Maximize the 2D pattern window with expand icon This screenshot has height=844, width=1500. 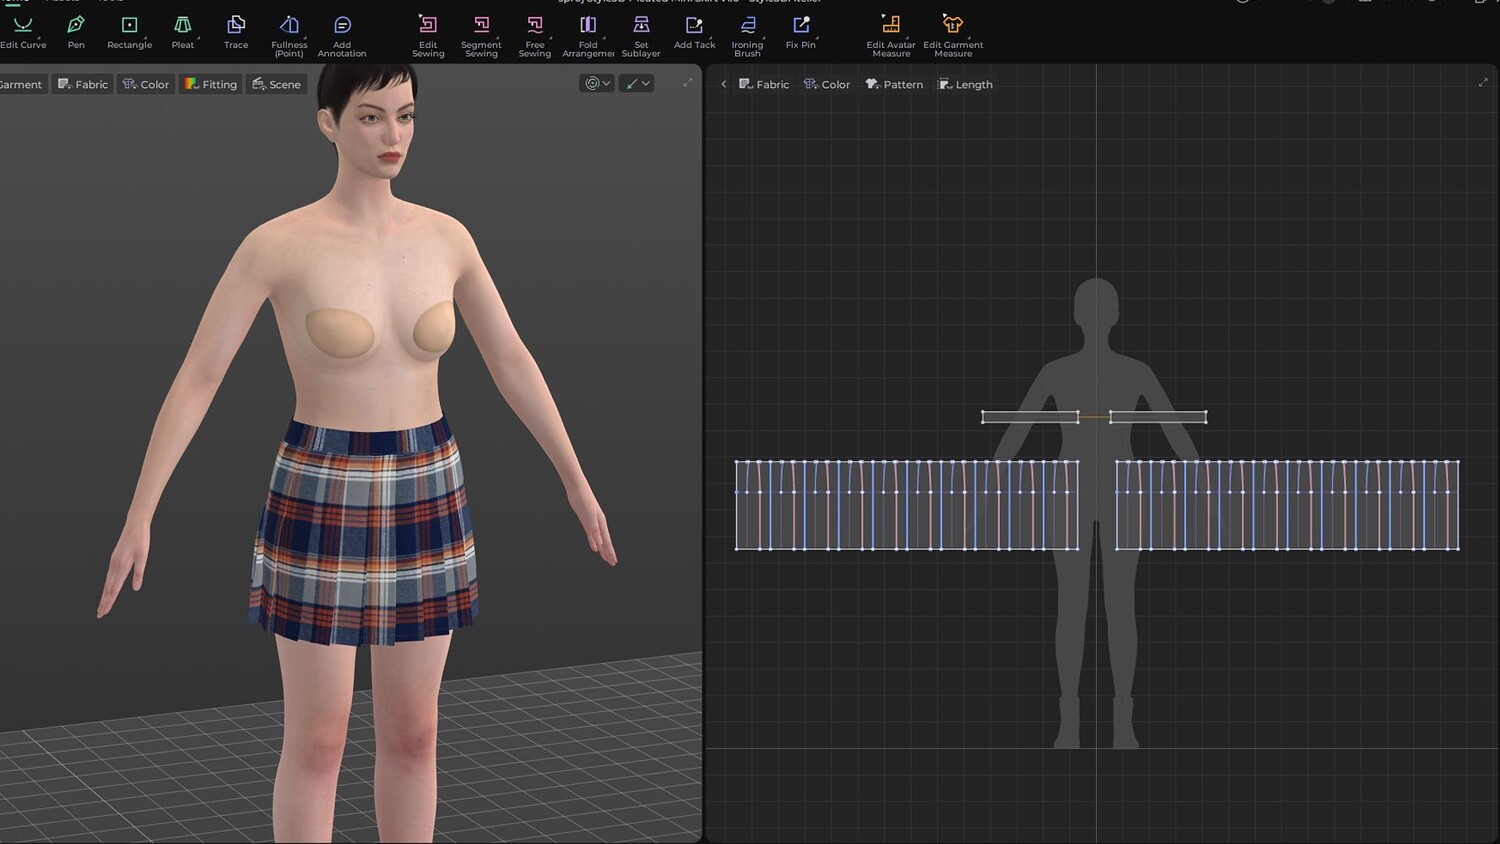coord(1483,83)
